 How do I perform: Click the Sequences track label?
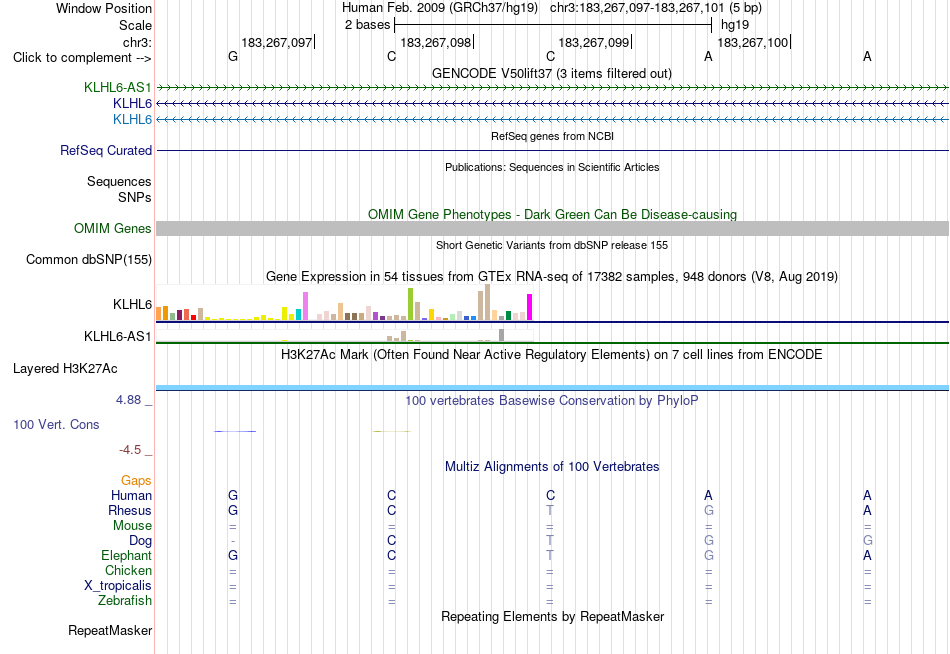119,181
